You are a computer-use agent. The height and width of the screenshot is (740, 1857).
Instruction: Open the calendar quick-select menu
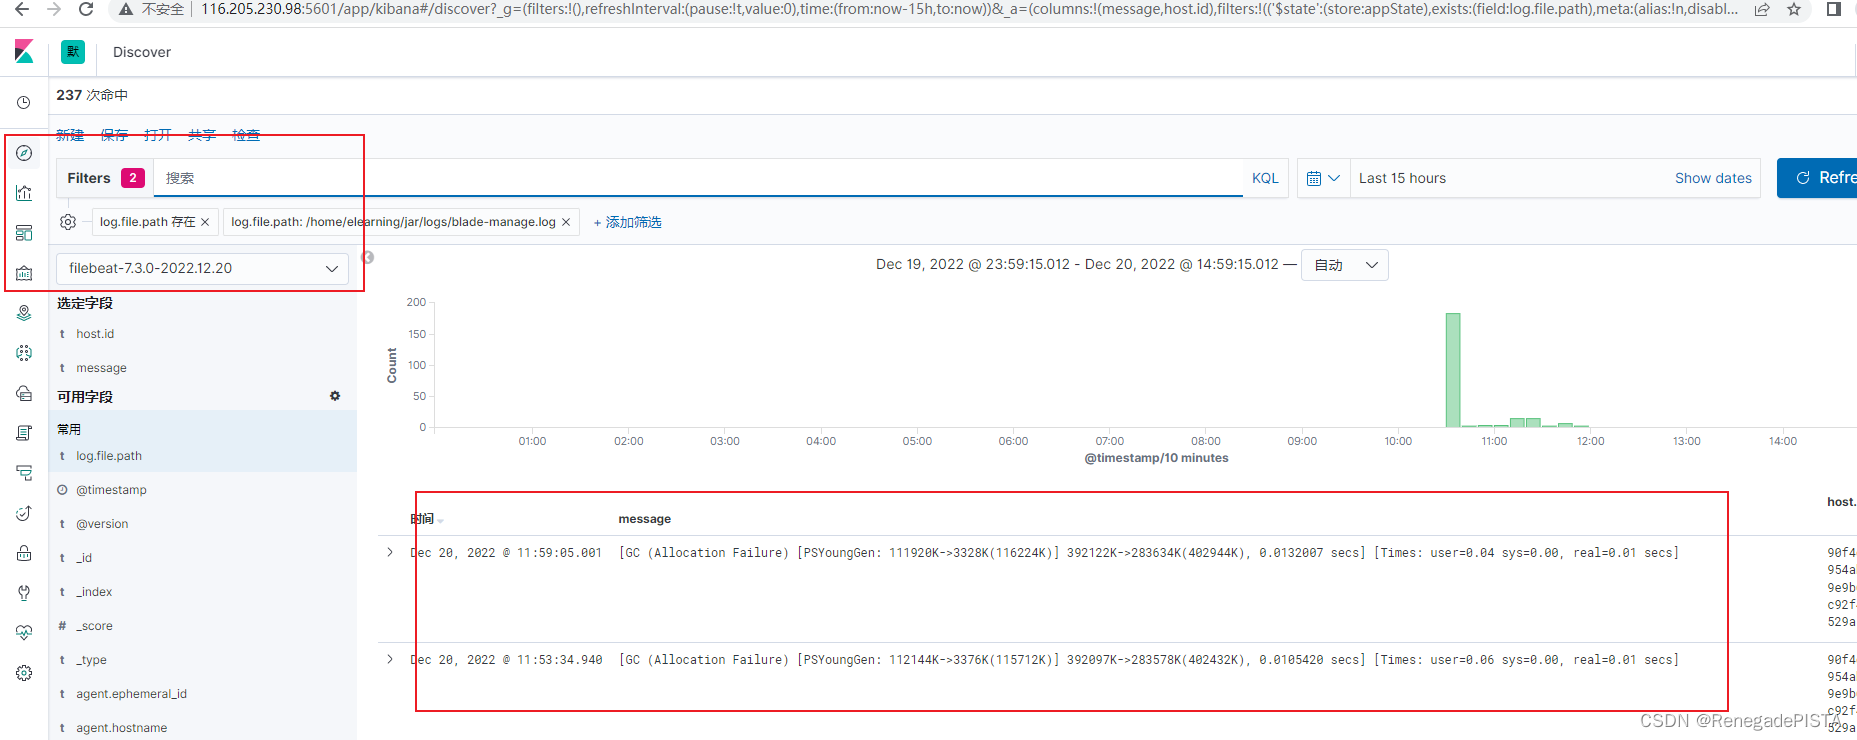pyautogui.click(x=1323, y=178)
